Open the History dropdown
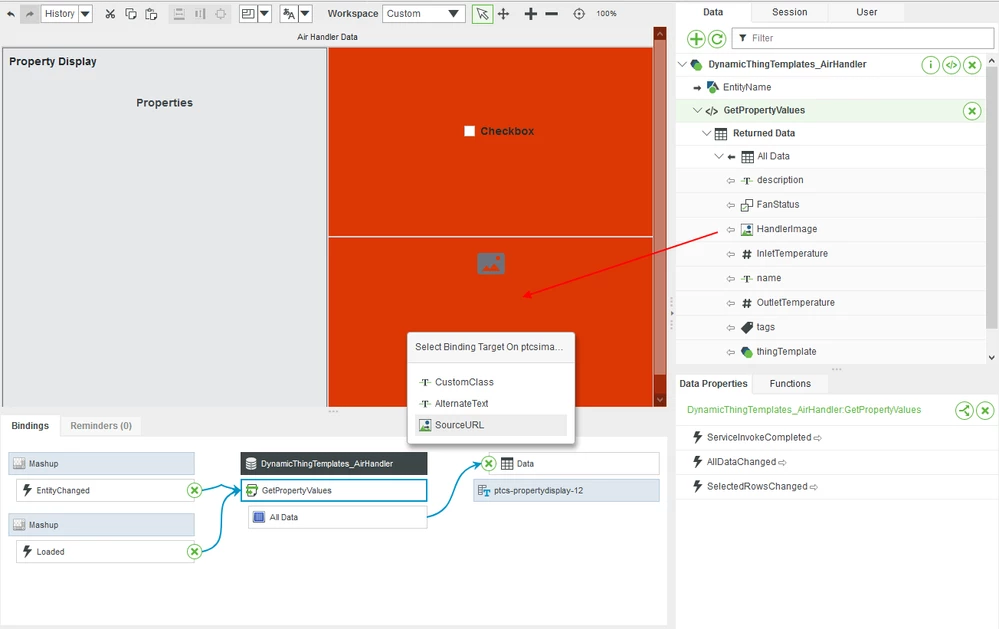 [85, 13]
